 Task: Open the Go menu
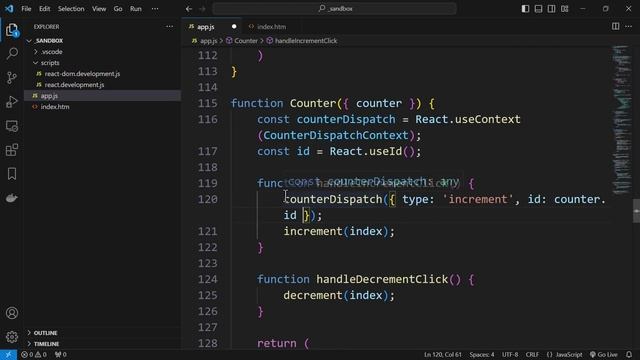[x=118, y=9]
